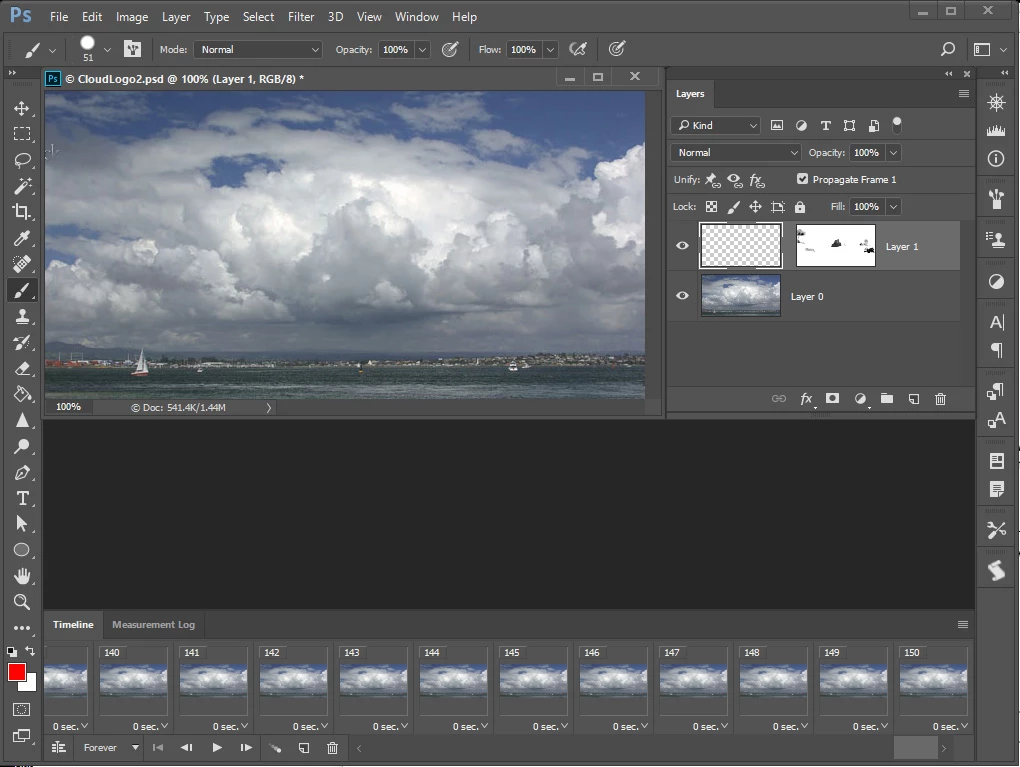
Task: Activate the Horizontal Type tool
Action: coord(21,498)
